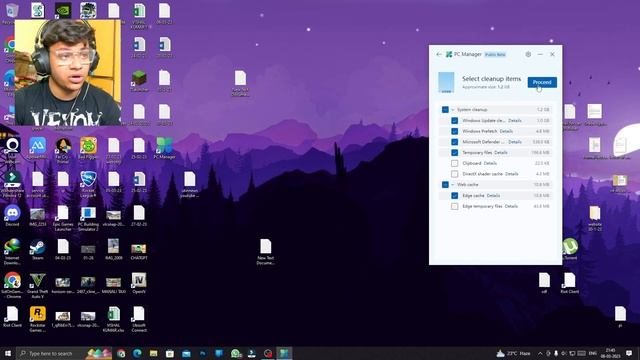Uncheck the Temporary files checkbox
The image size is (640, 360).
point(454,152)
